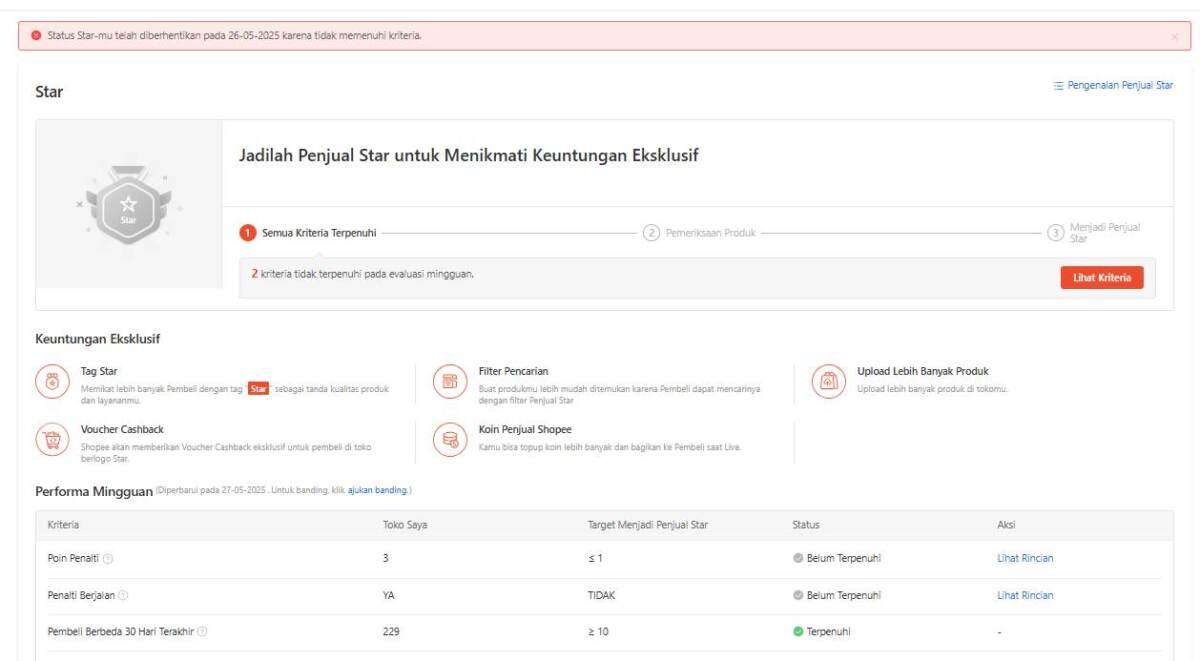The height and width of the screenshot is (661, 1200).
Task: Click the ≥ 10 target for Pembeli Berbeda
Action: pyautogui.click(x=599, y=633)
